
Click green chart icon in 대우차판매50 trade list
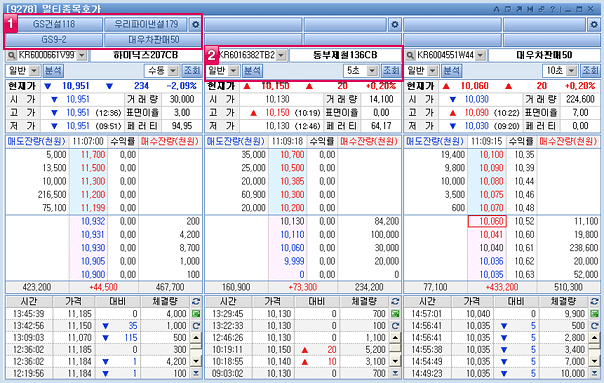594,314
